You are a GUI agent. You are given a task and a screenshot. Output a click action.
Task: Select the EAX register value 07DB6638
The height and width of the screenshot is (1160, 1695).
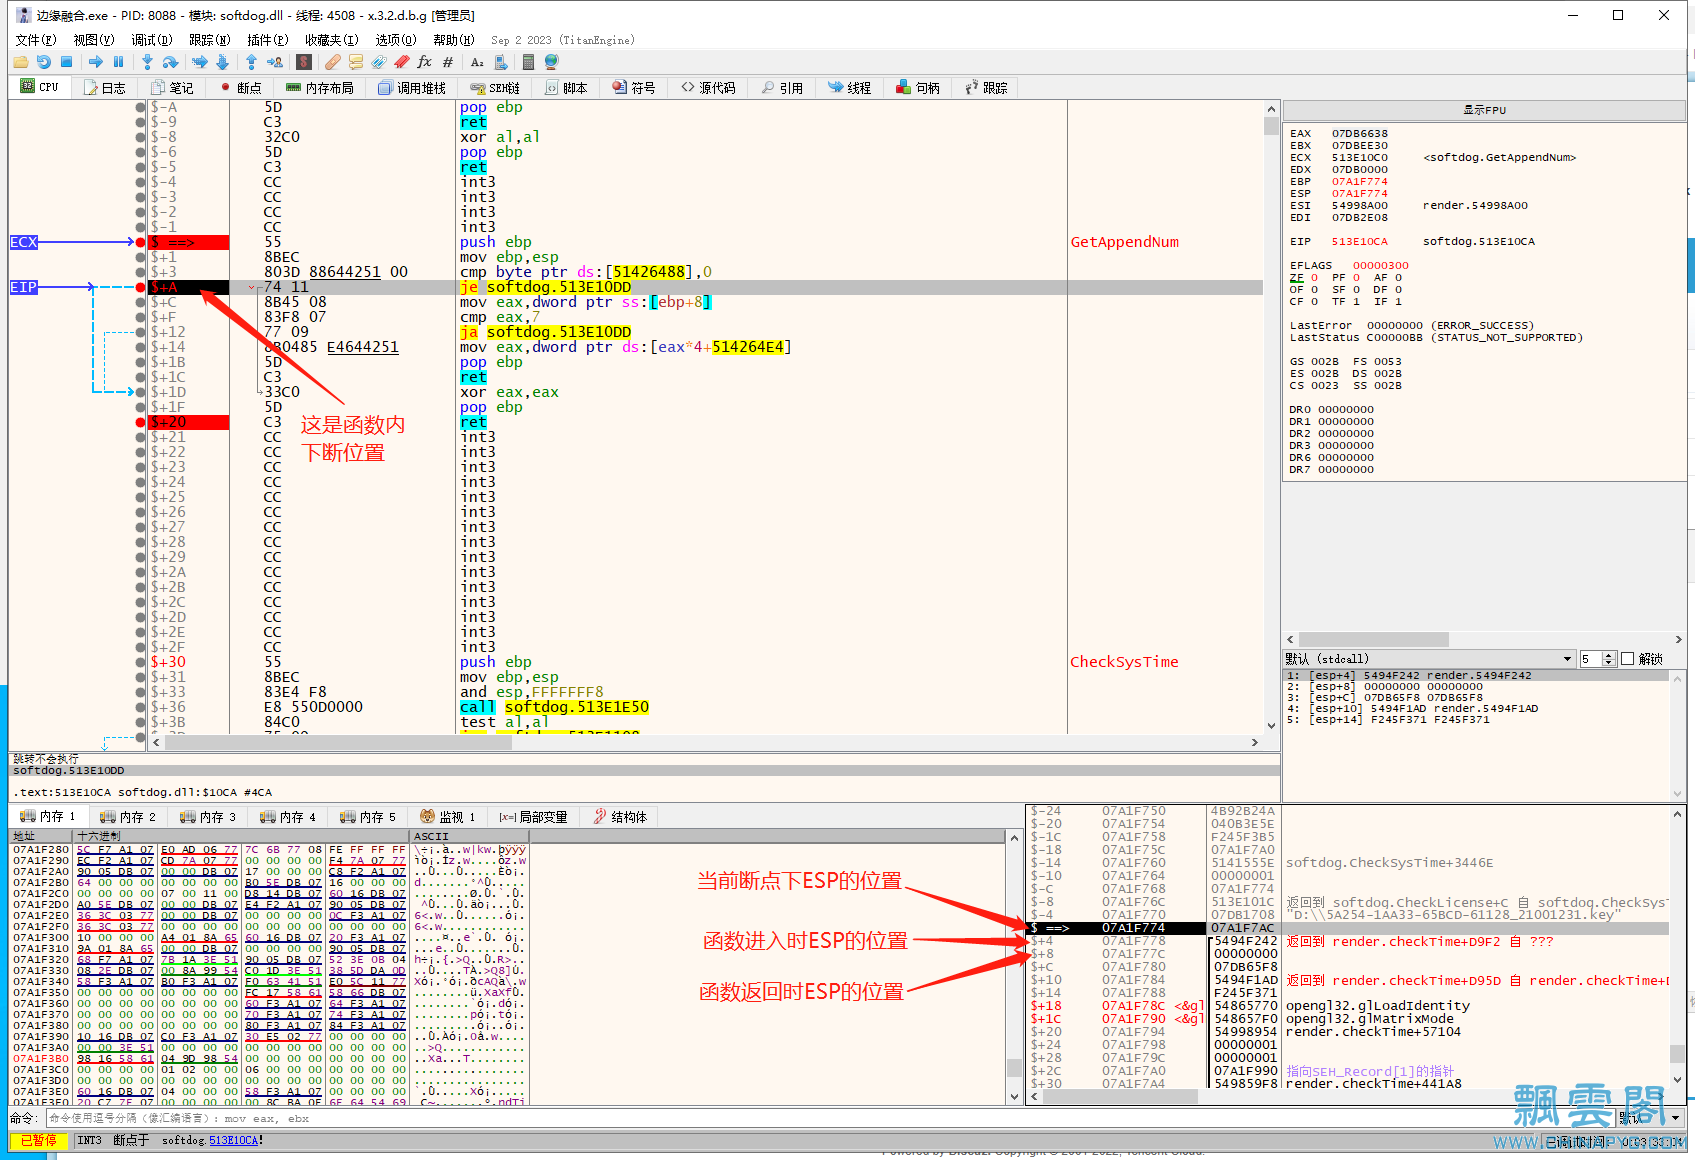(1359, 133)
